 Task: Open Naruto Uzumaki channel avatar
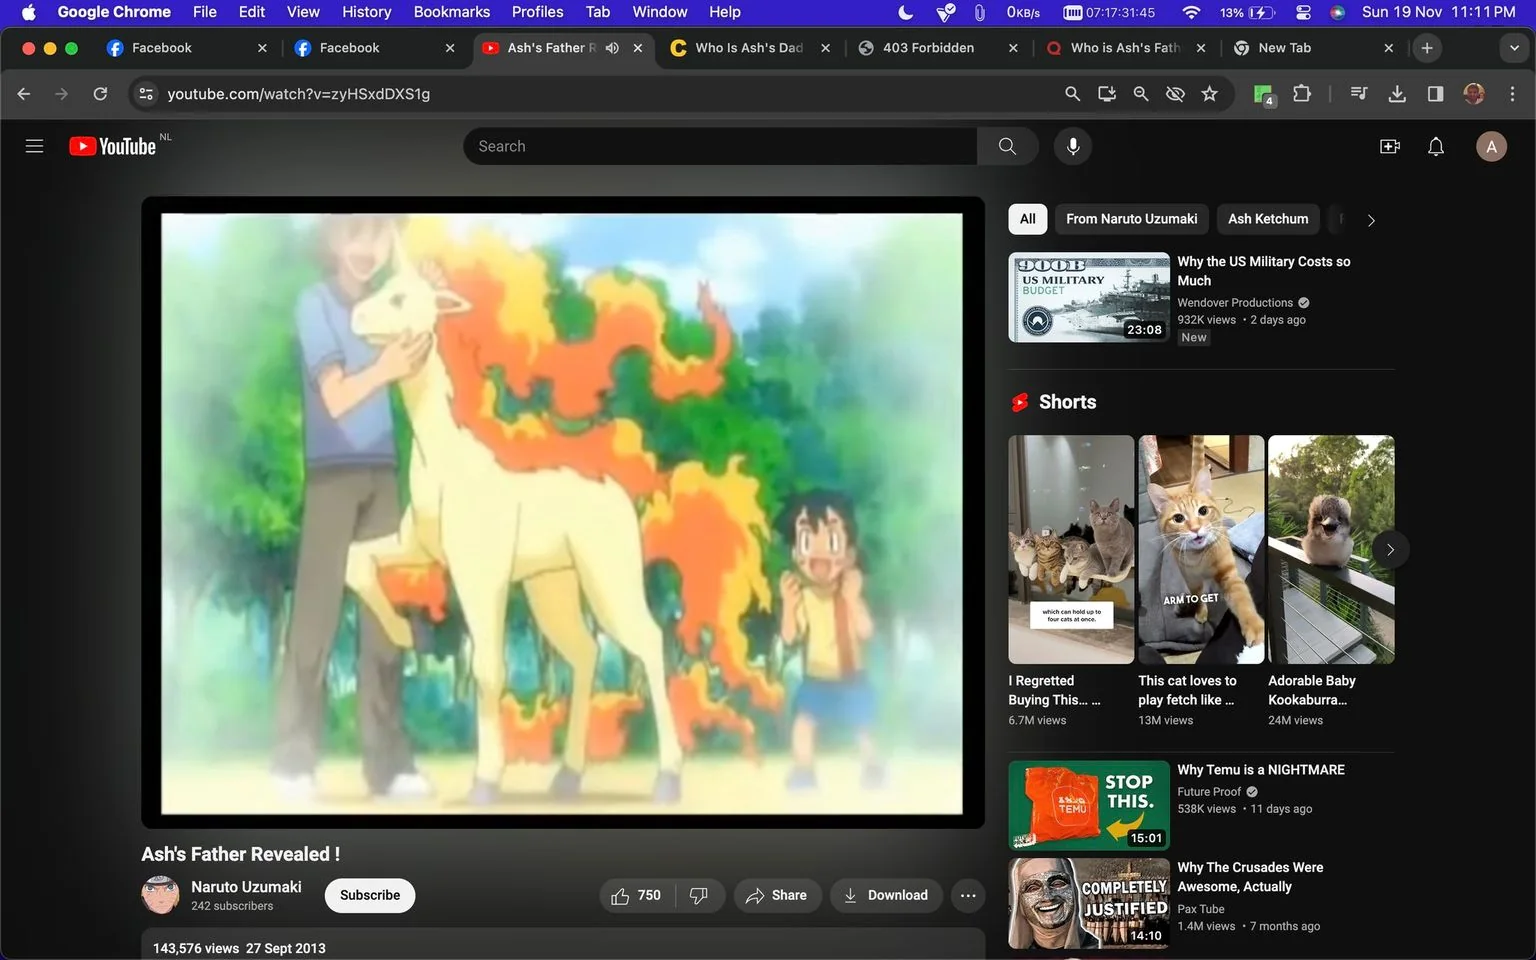pos(160,895)
